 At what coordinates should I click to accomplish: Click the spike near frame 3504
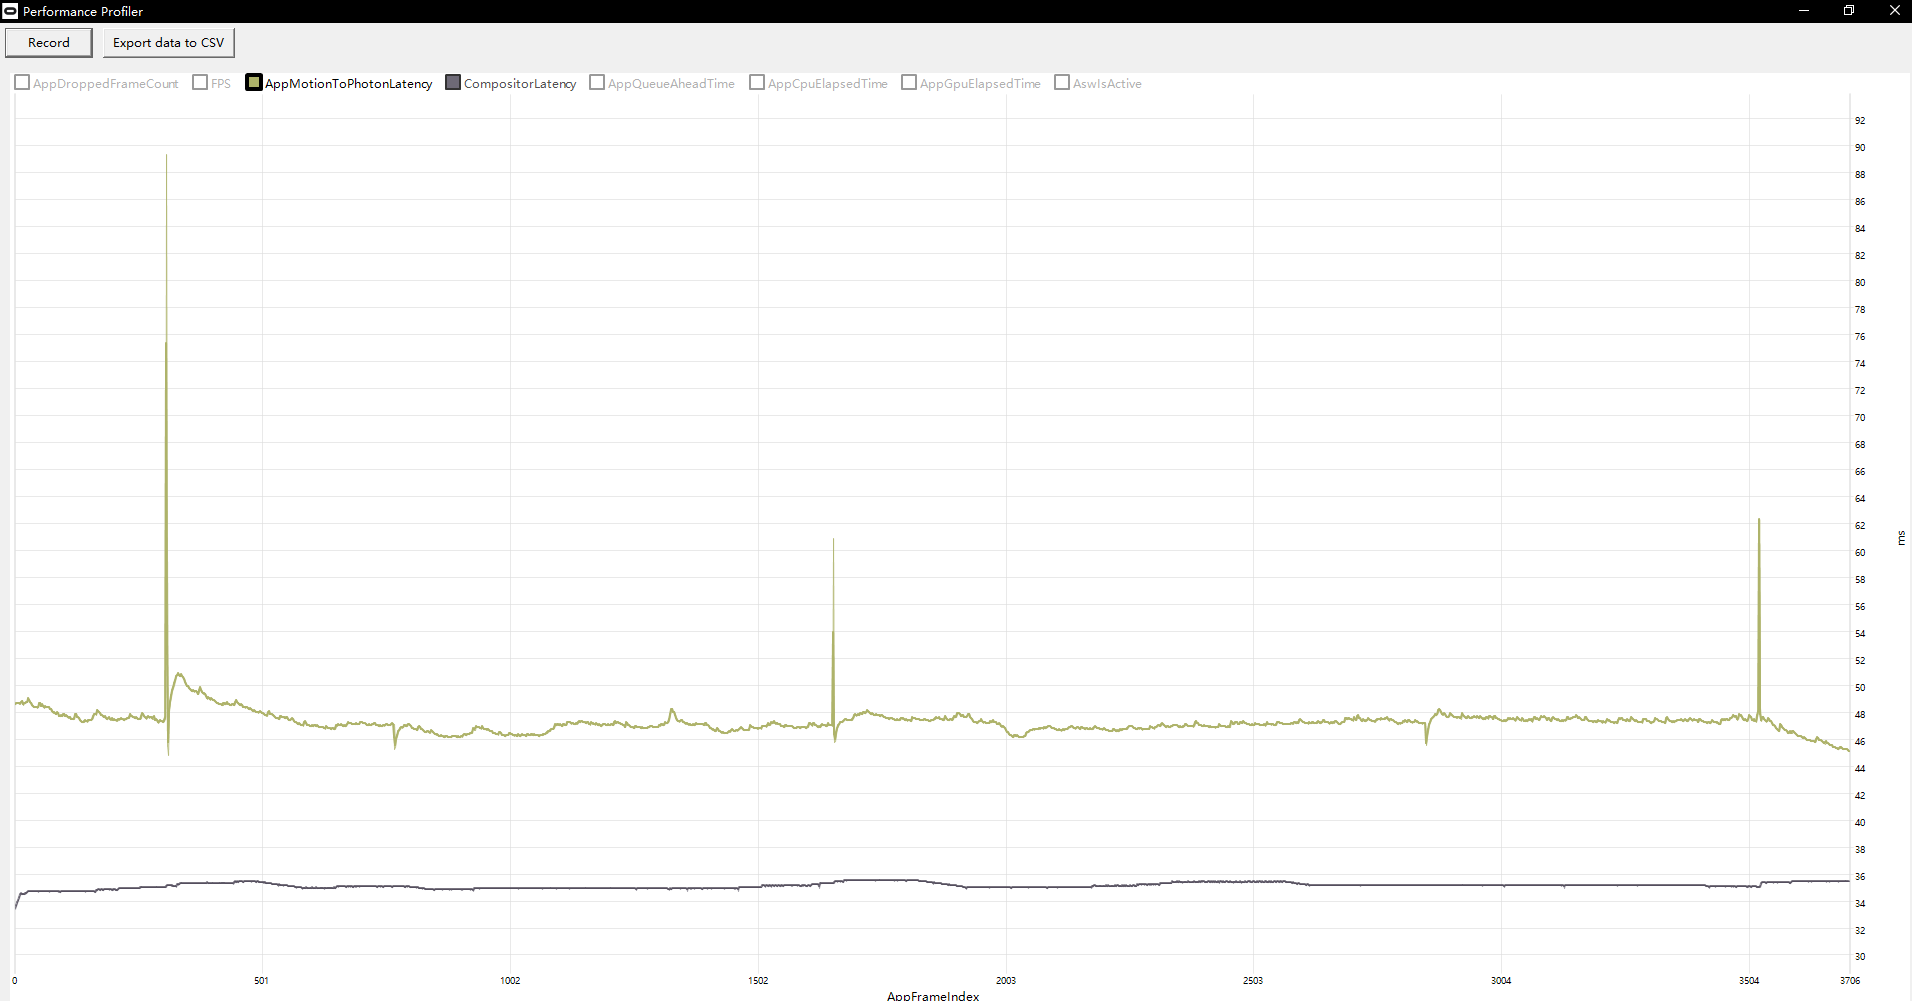coord(1759,521)
